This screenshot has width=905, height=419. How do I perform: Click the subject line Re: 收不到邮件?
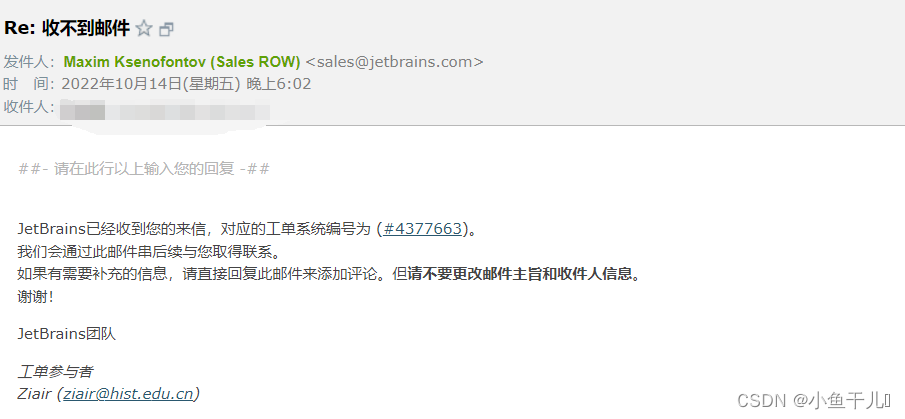[67, 28]
